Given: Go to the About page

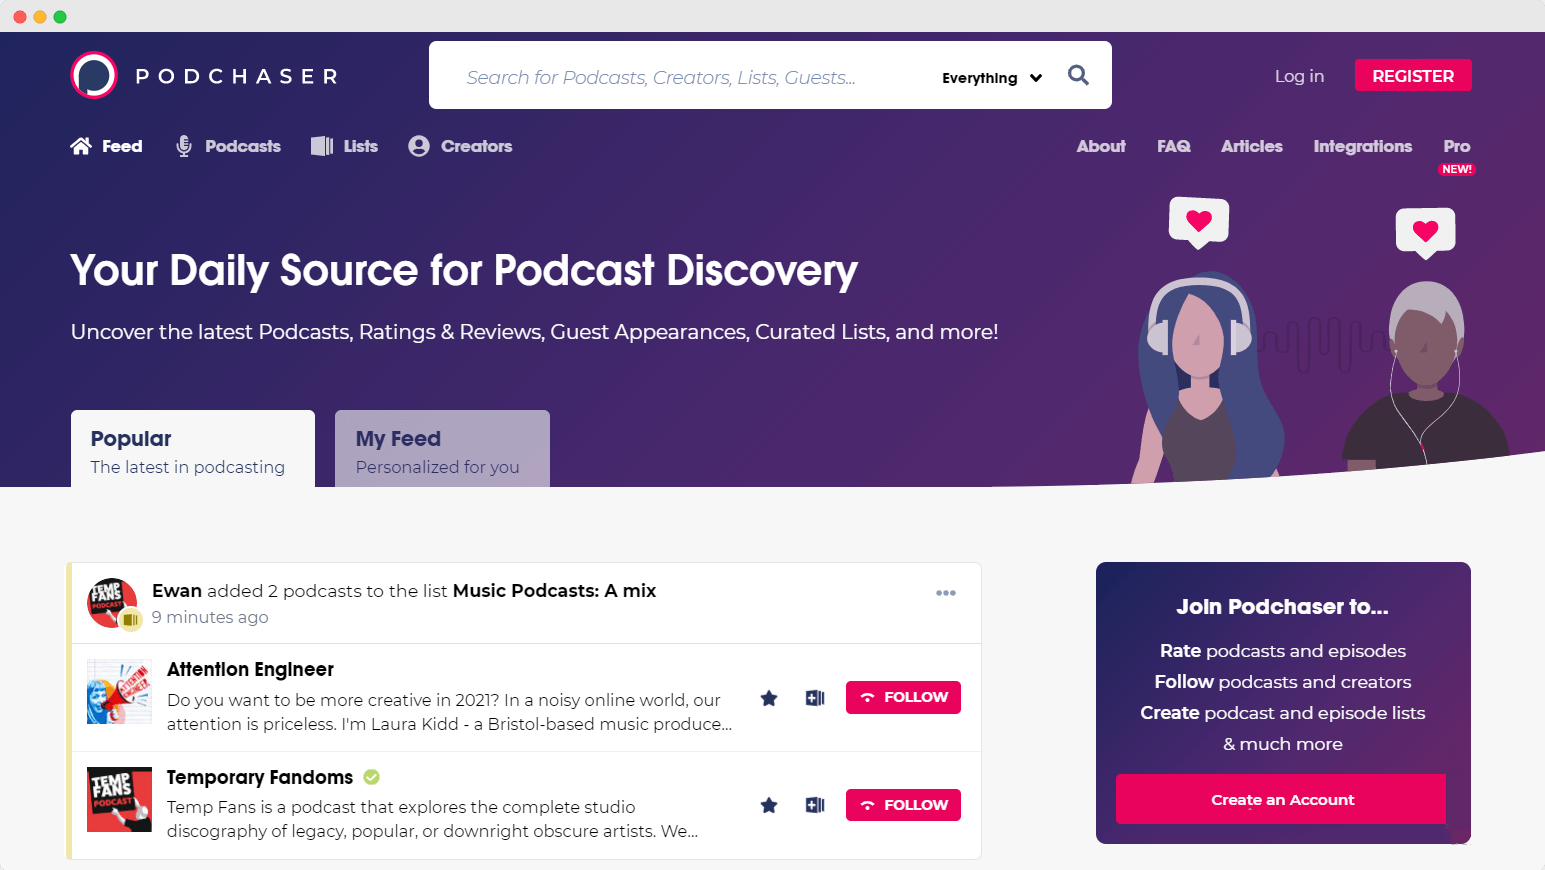Looking at the screenshot, I should click(1101, 146).
